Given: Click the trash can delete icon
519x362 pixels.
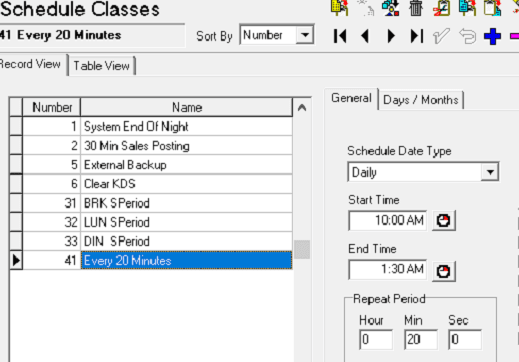Looking at the screenshot, I should (x=416, y=8).
